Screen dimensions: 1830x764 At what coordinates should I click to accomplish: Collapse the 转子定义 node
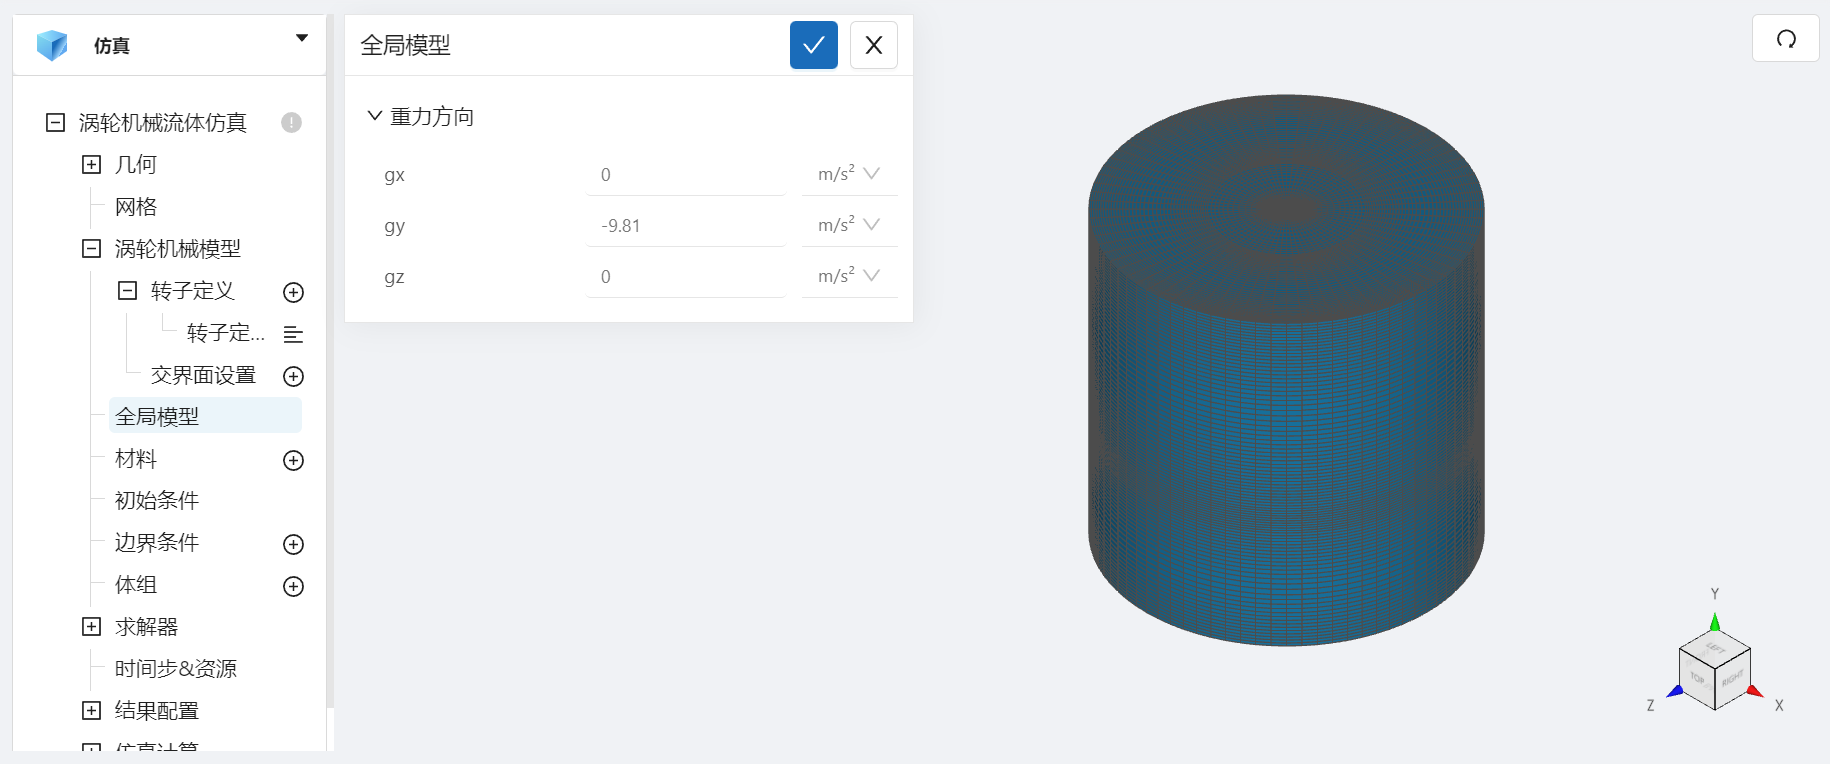point(127,291)
